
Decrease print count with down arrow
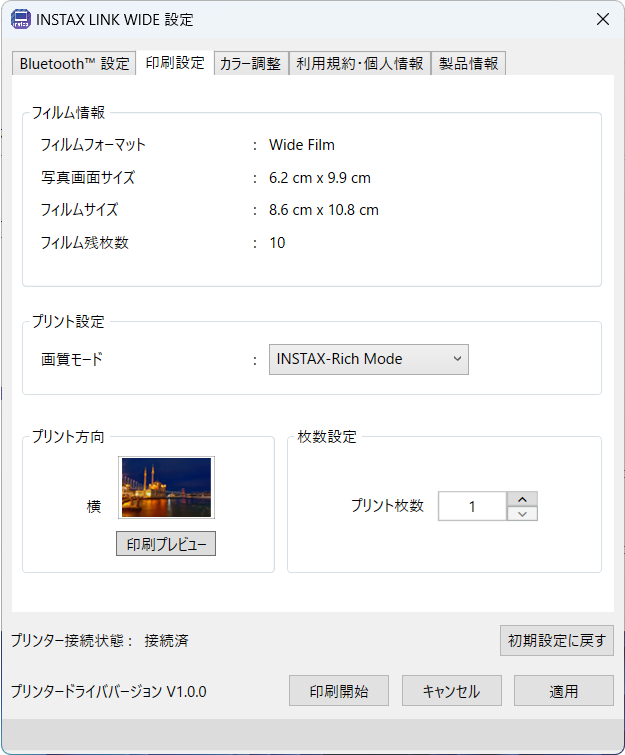(522, 514)
